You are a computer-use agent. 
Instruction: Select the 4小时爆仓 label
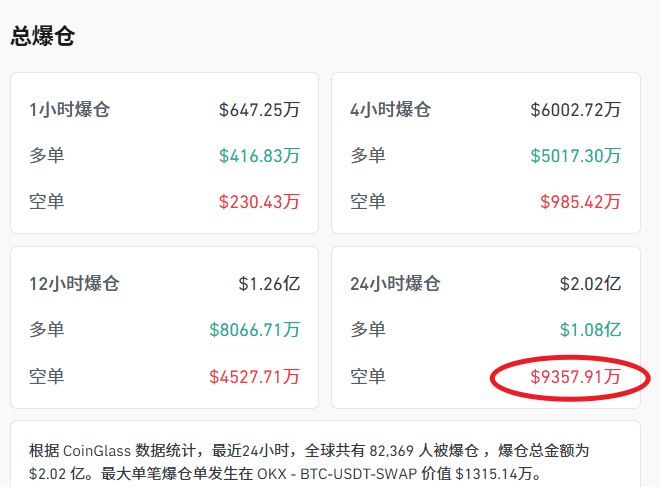click(391, 110)
